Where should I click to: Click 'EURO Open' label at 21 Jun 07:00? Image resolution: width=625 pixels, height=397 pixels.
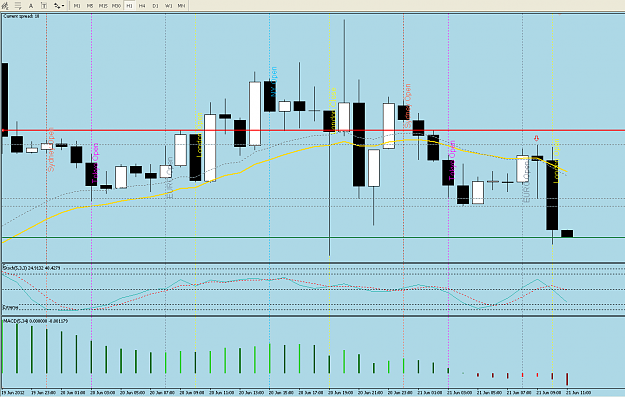[526, 181]
